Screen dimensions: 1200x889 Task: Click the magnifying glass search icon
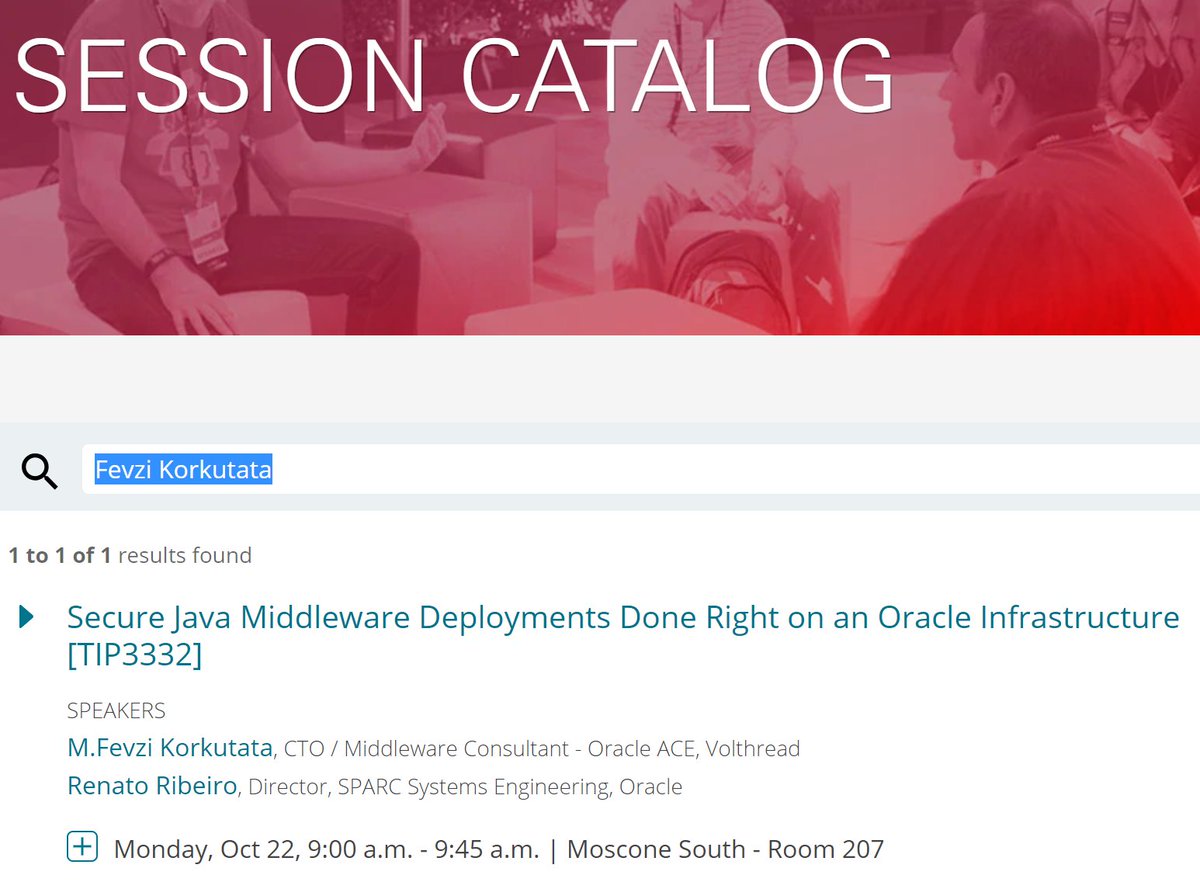pos(40,469)
